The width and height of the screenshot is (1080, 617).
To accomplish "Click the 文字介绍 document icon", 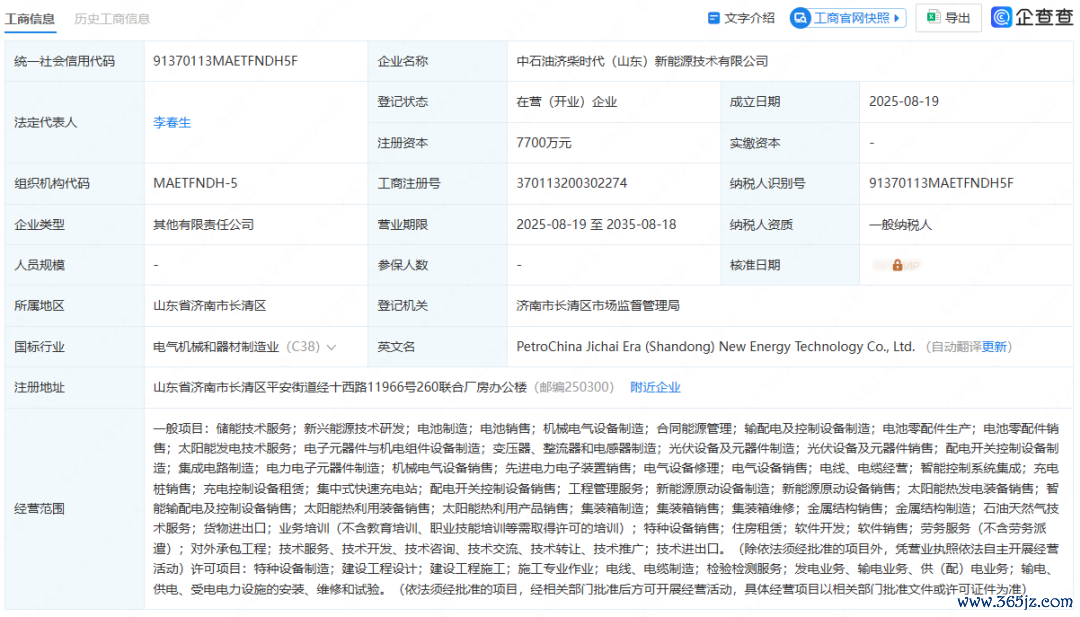I will 714,18.
